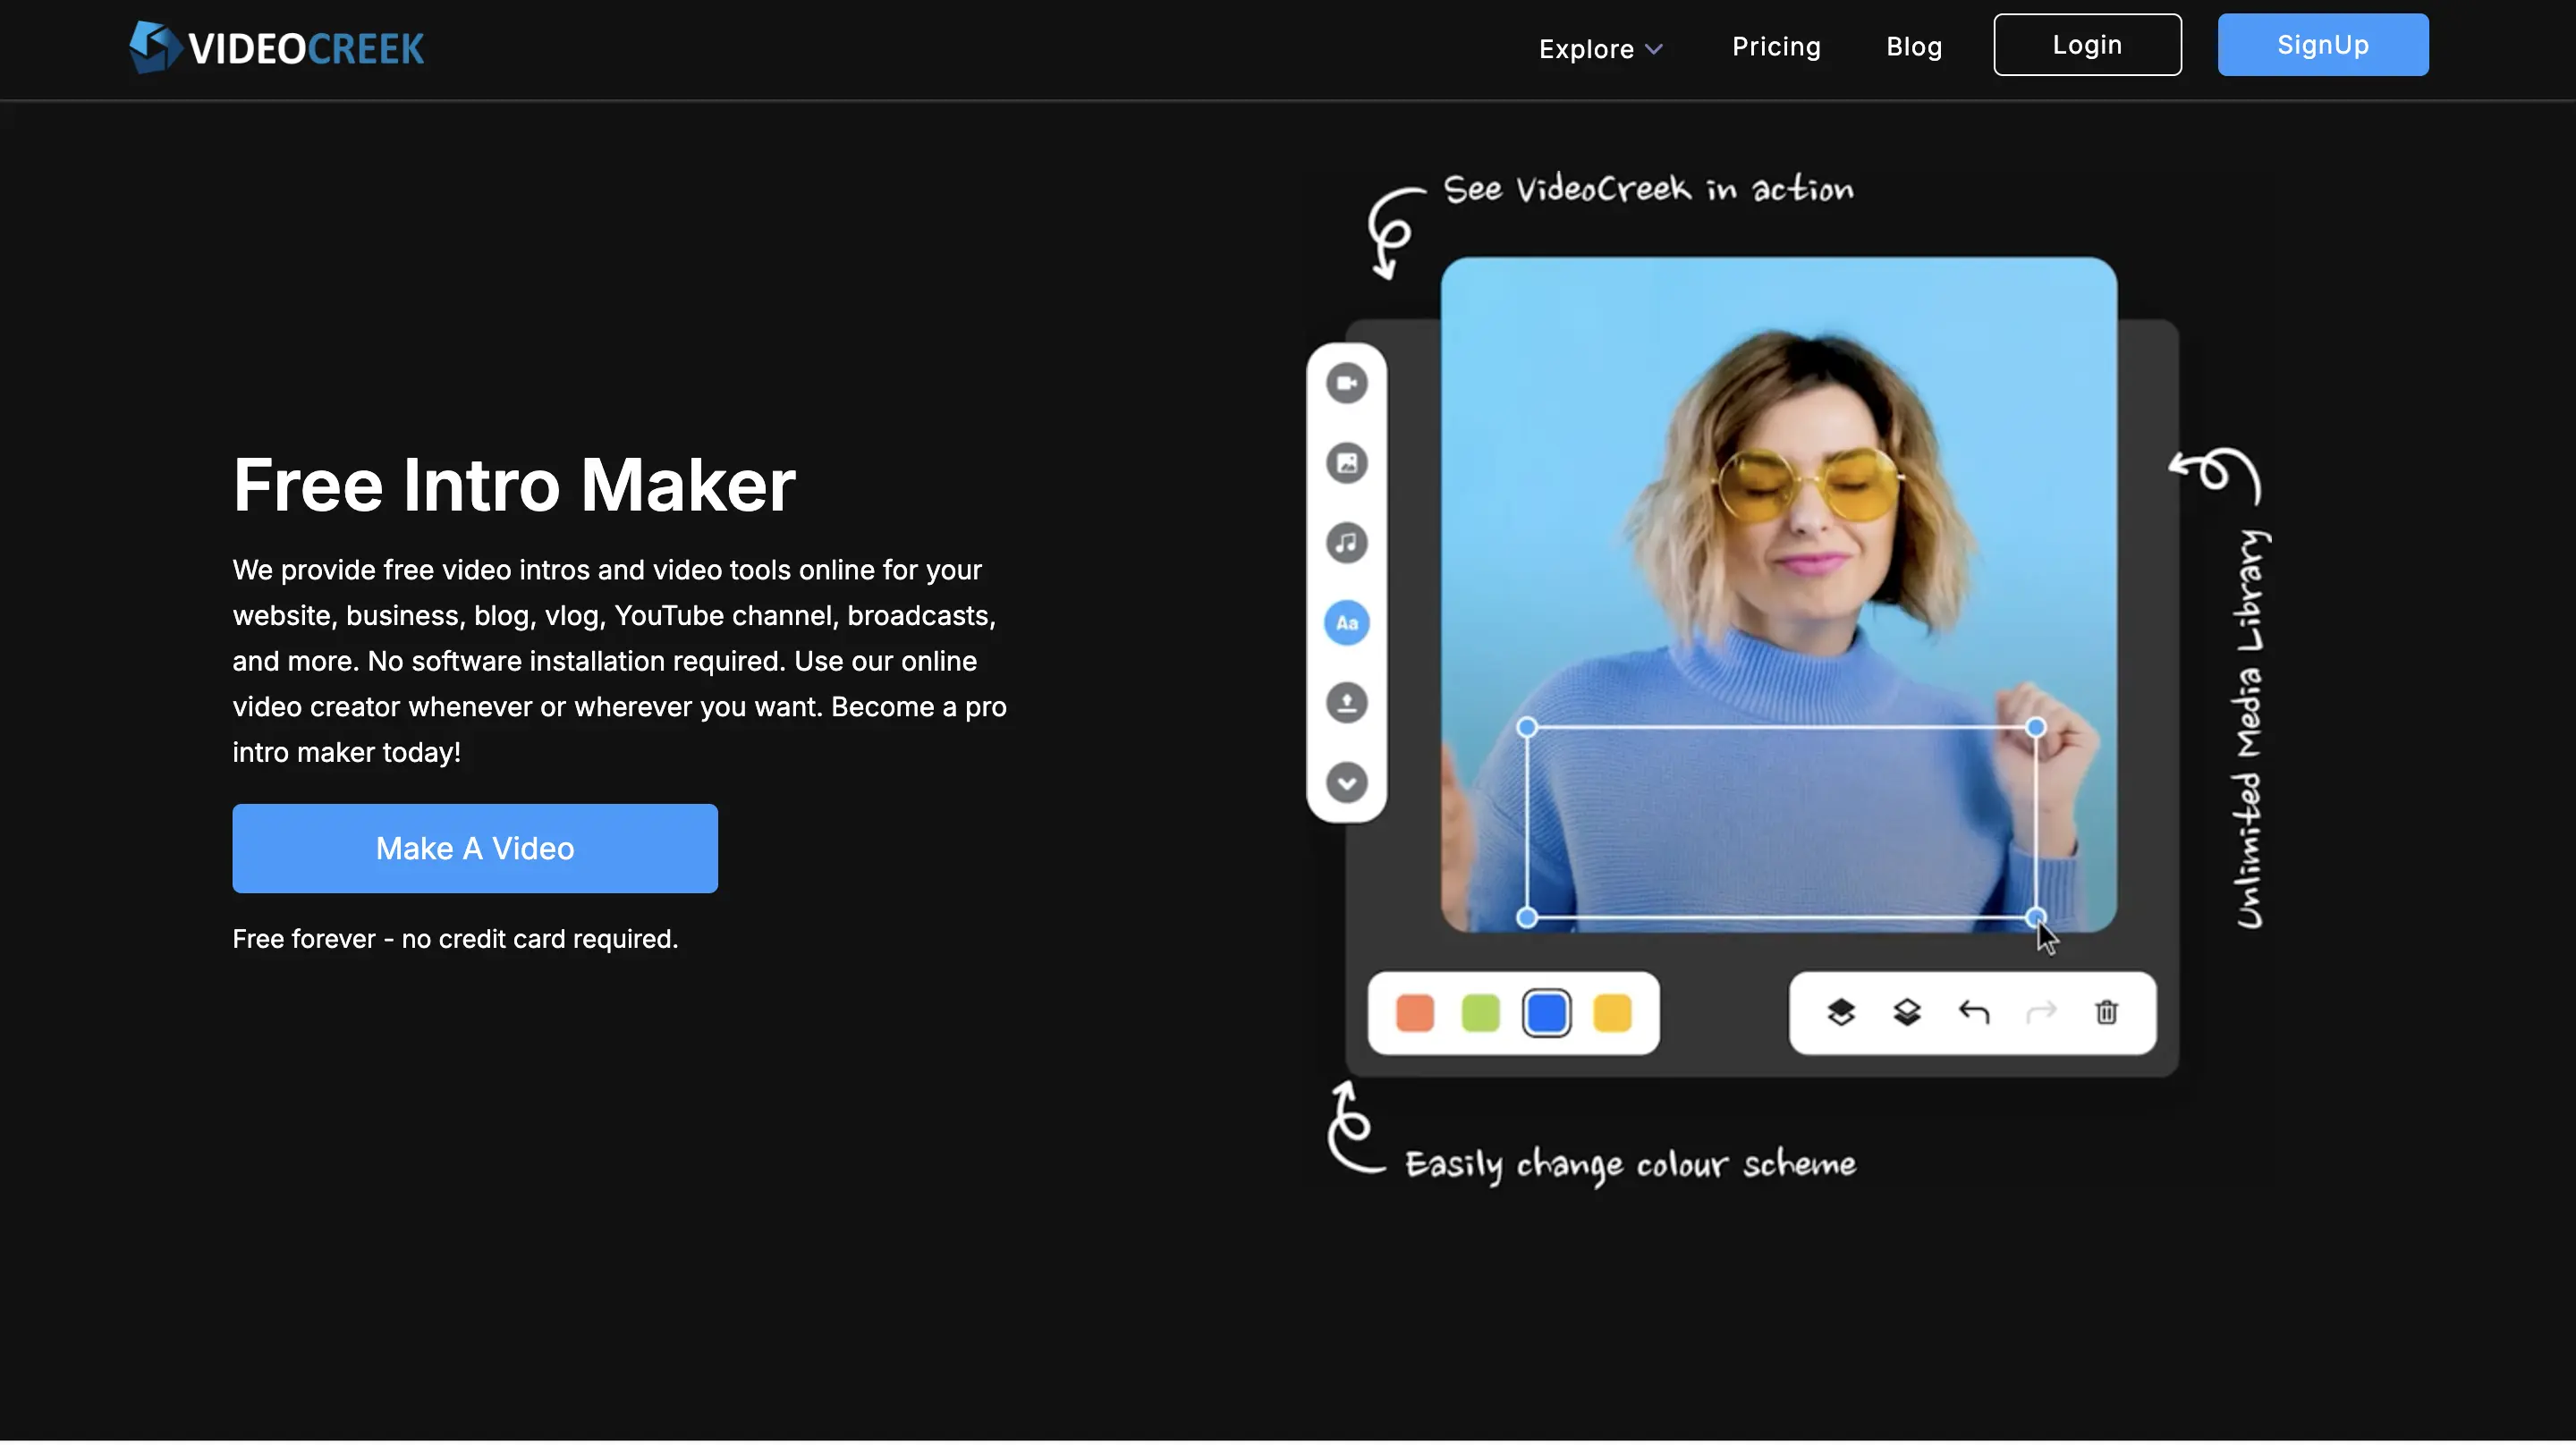Click the redo arrow icon in toolbar
2576x1445 pixels.
(2042, 1011)
